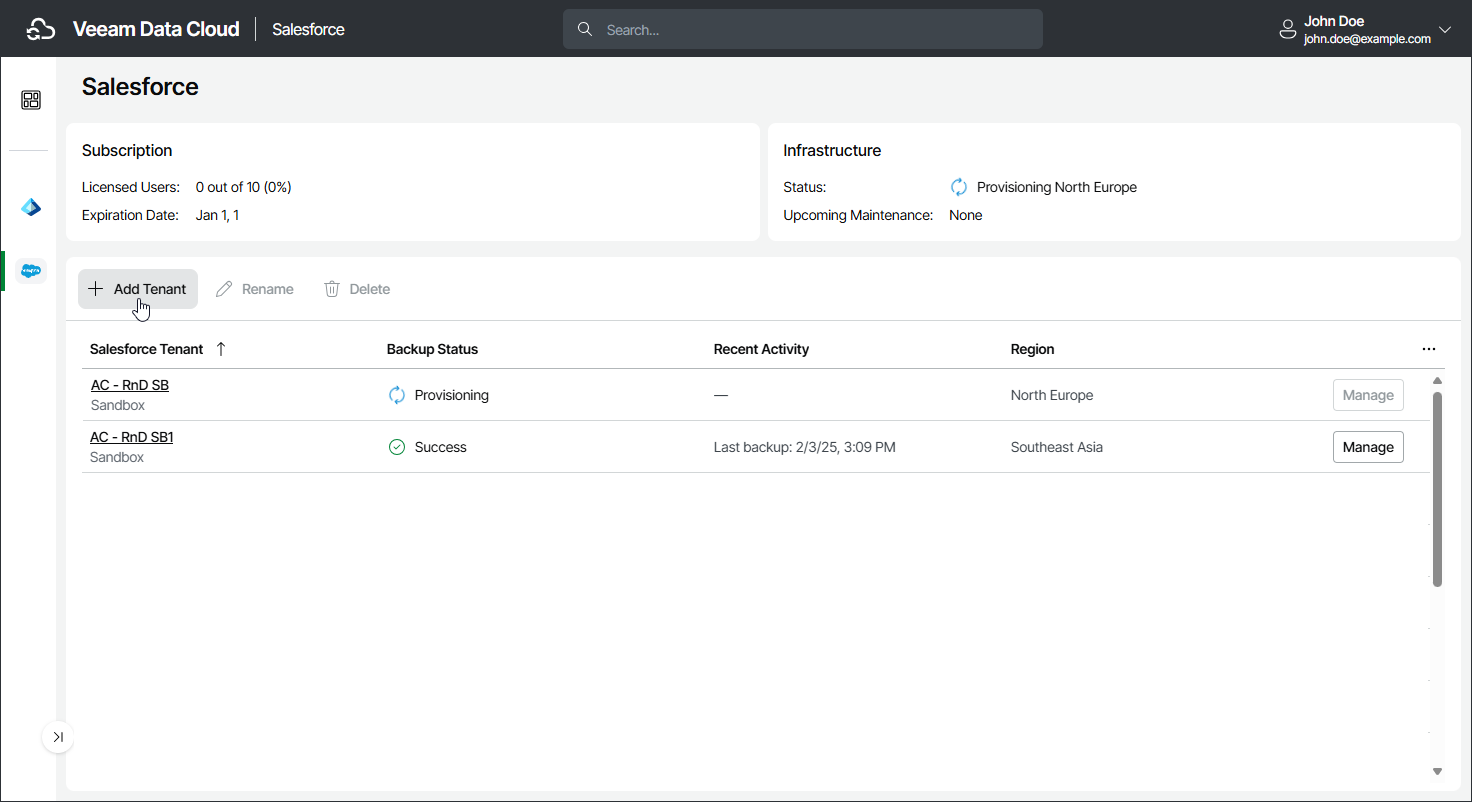Click the Provisioning status spinner icon in table
This screenshot has height=802, width=1472.
click(397, 395)
